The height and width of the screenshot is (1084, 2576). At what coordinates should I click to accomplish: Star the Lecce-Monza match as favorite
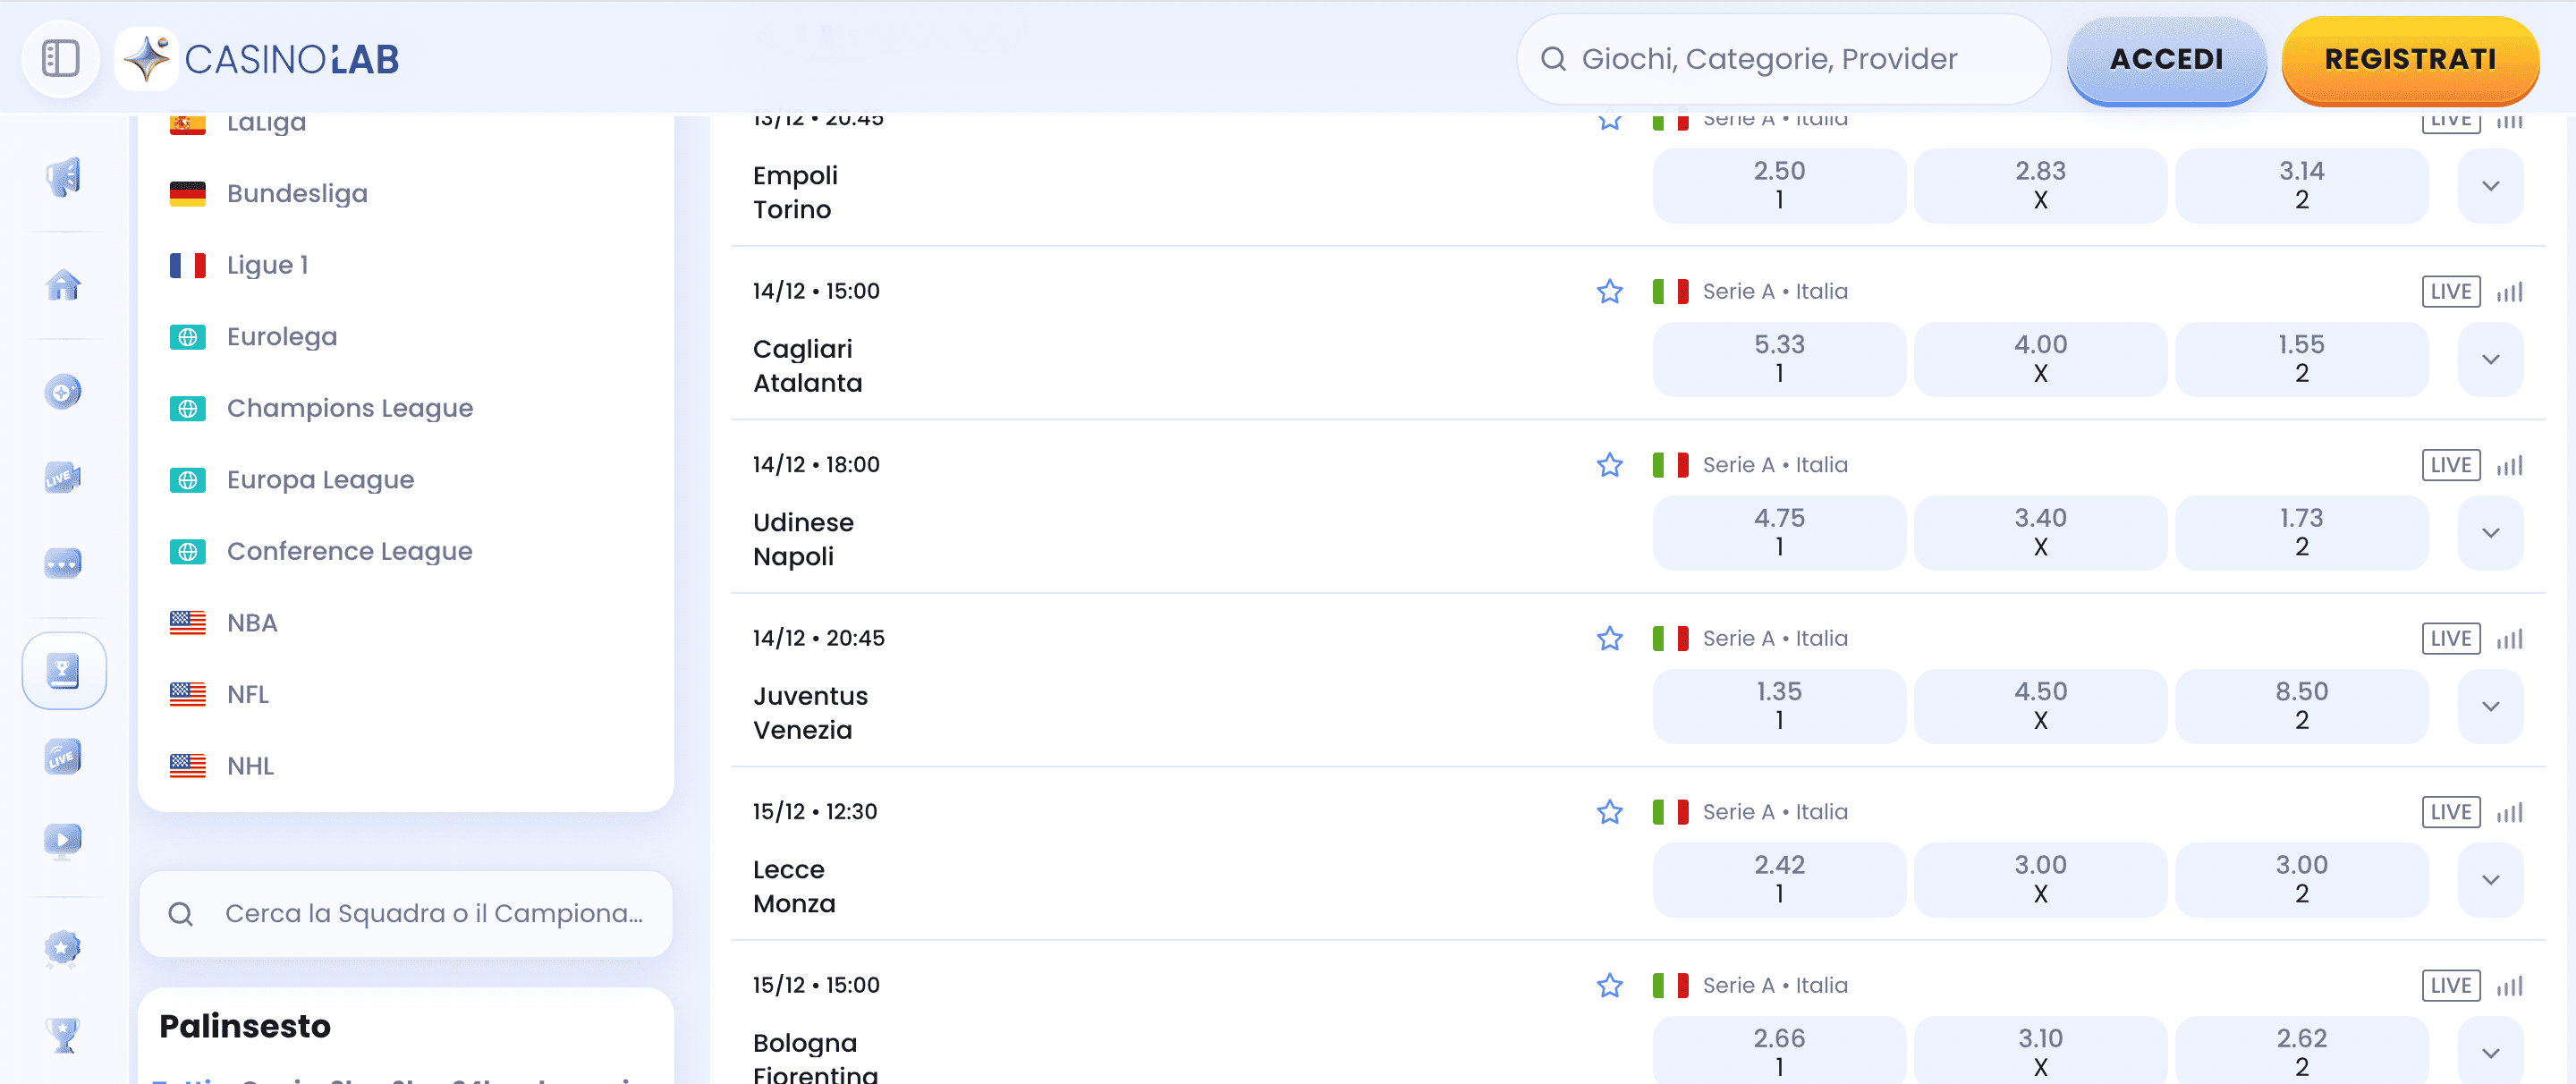tap(1609, 812)
